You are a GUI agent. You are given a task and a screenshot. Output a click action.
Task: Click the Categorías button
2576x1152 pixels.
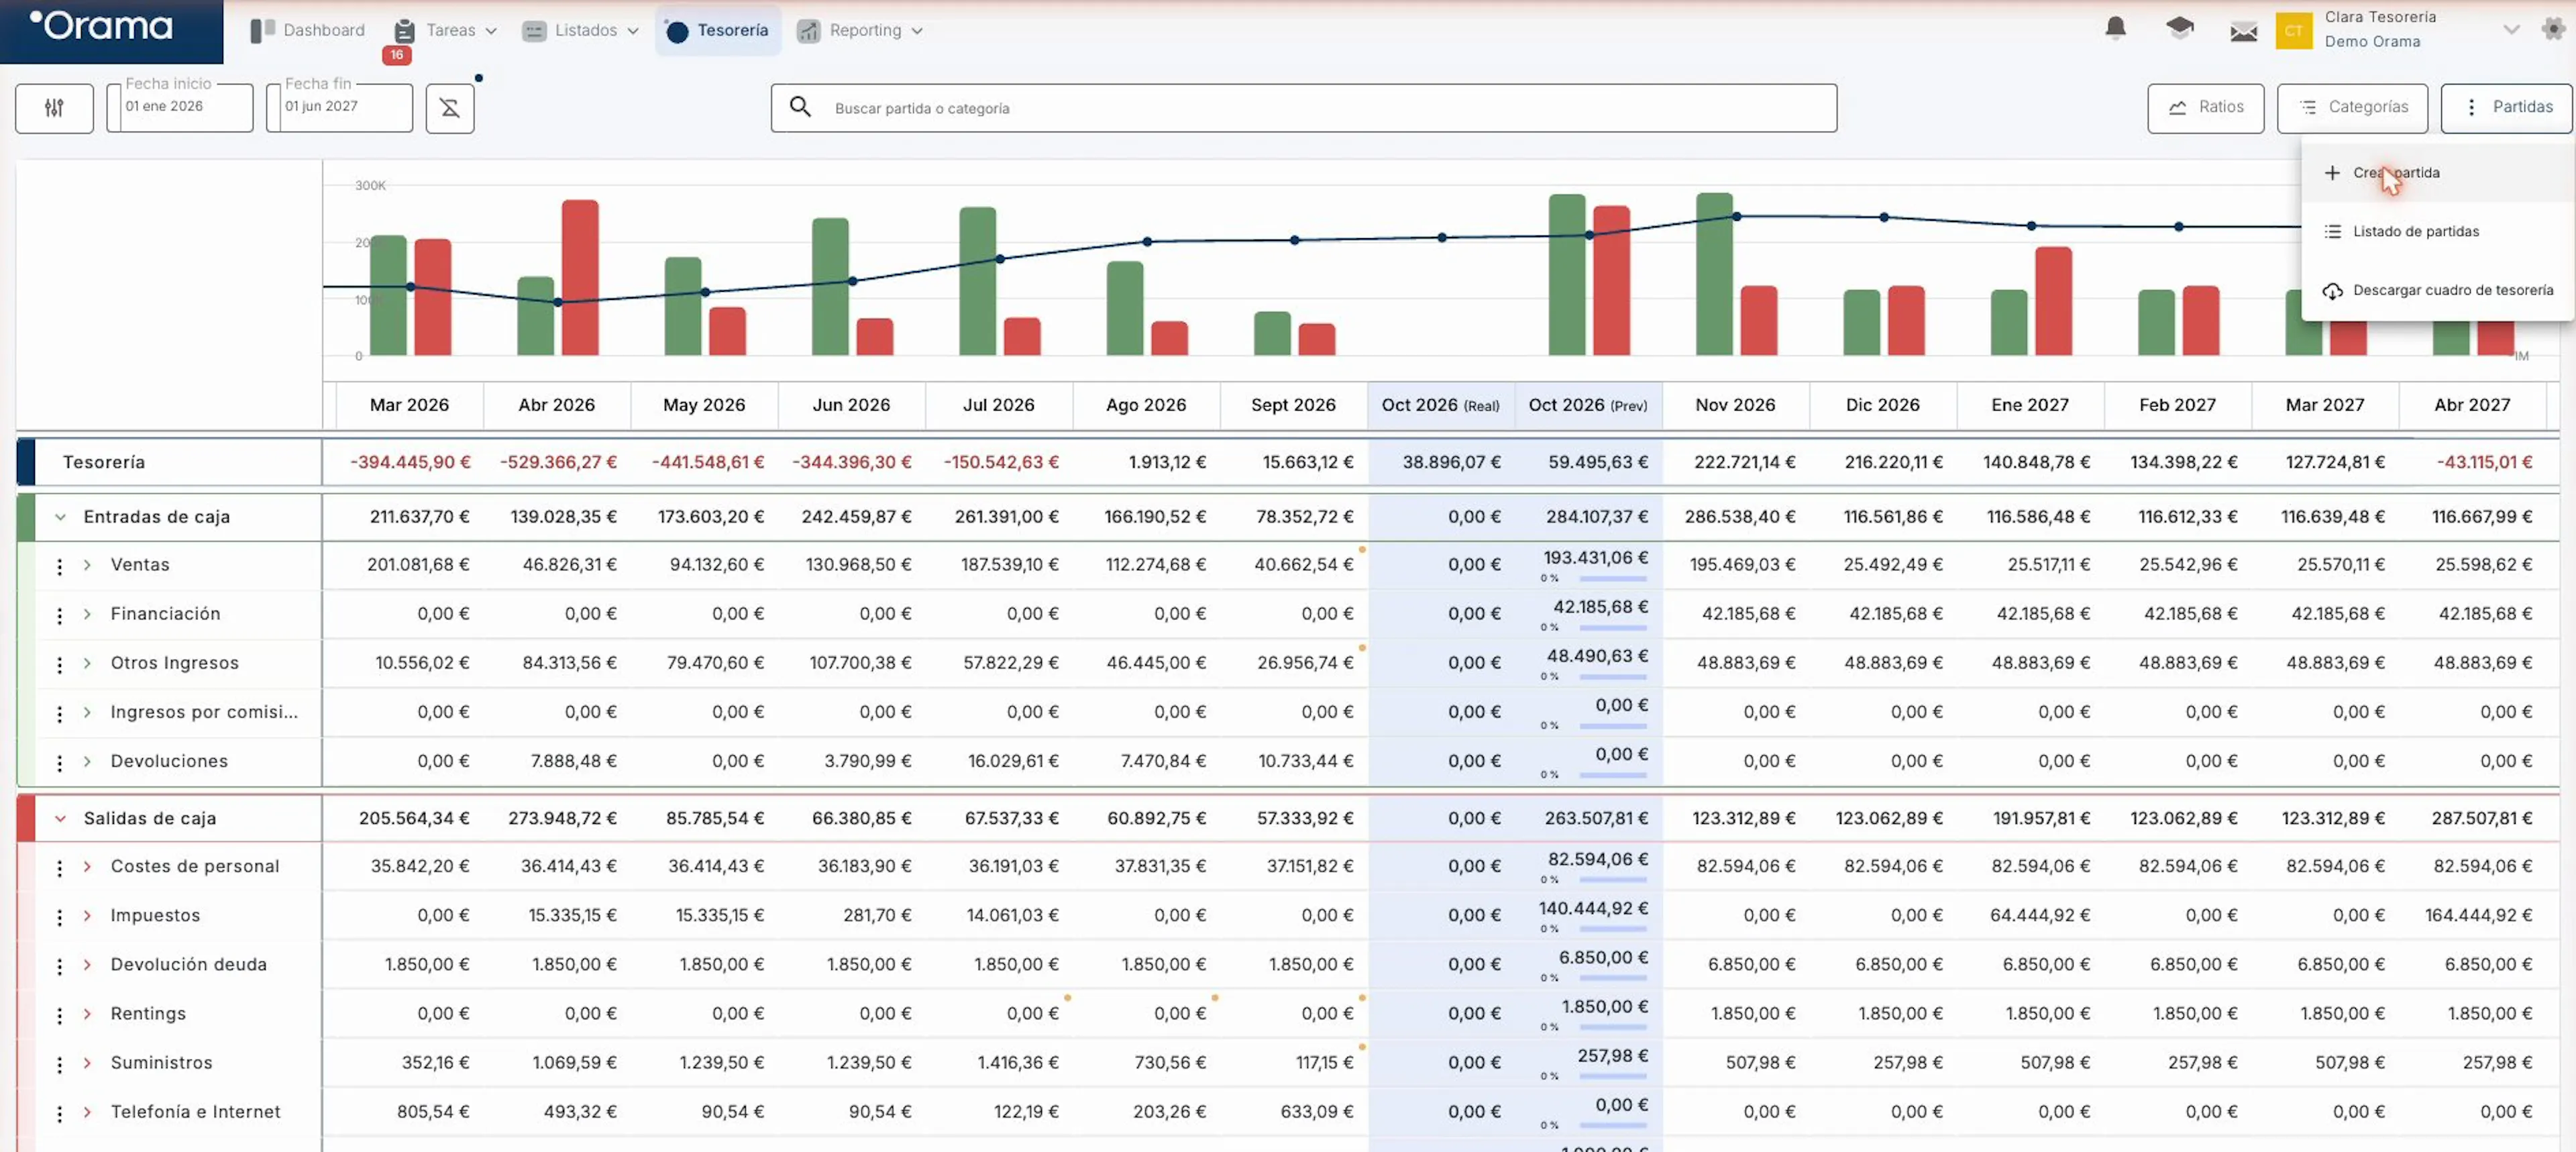(x=2352, y=108)
